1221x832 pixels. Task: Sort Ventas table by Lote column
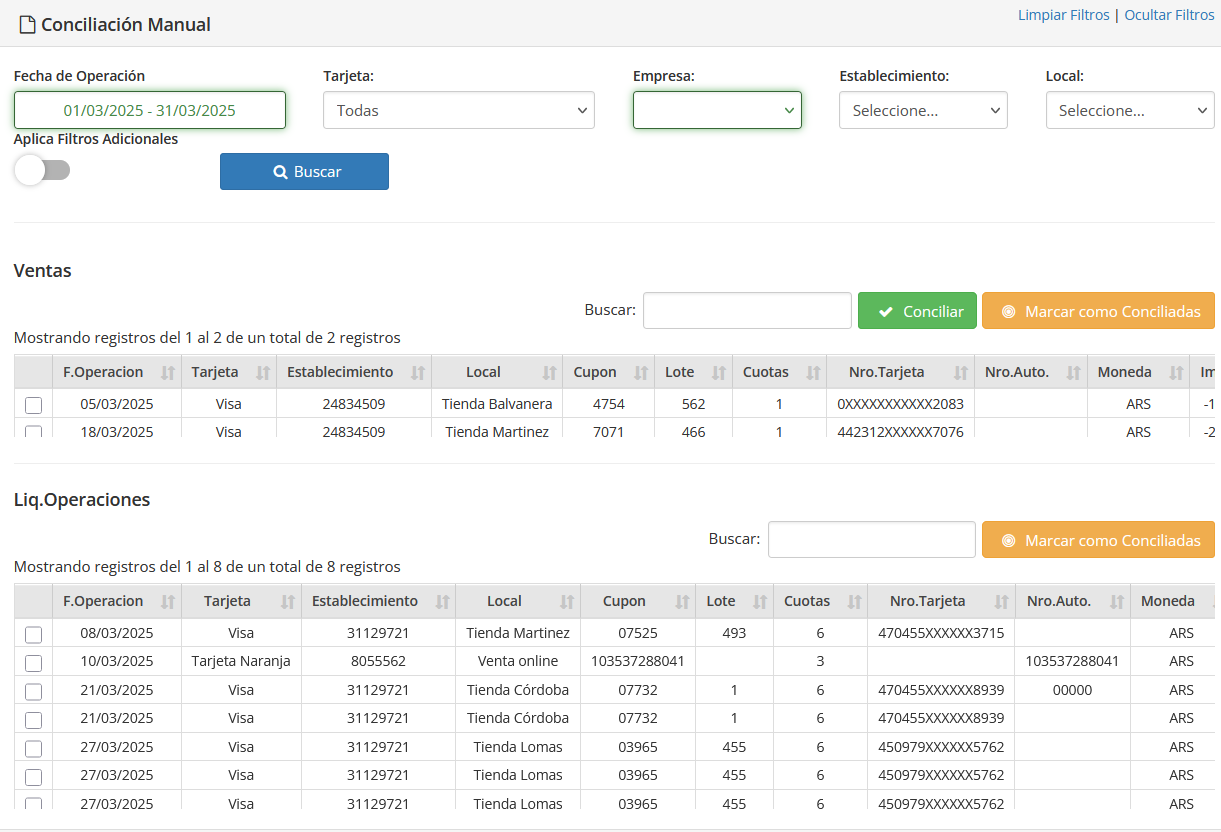point(693,372)
